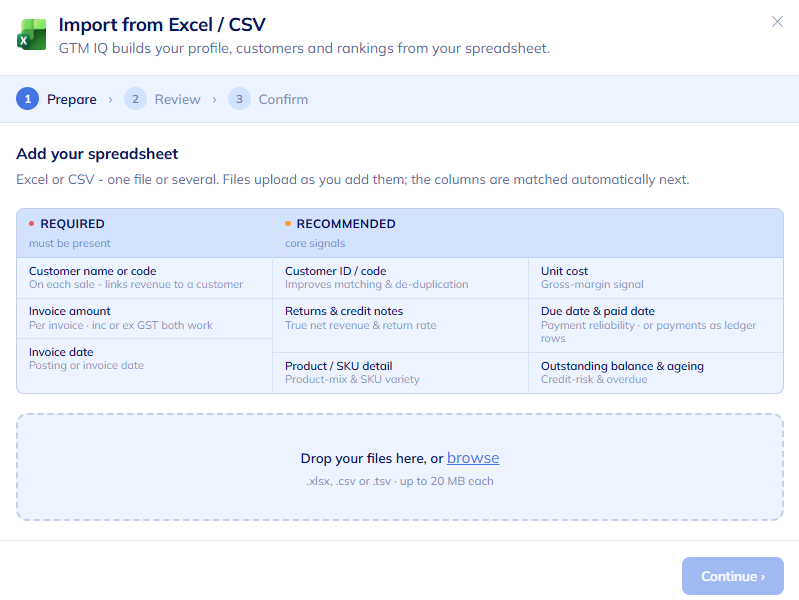Select step 1 circle for Prepare
The image size is (799, 600).
point(28,99)
